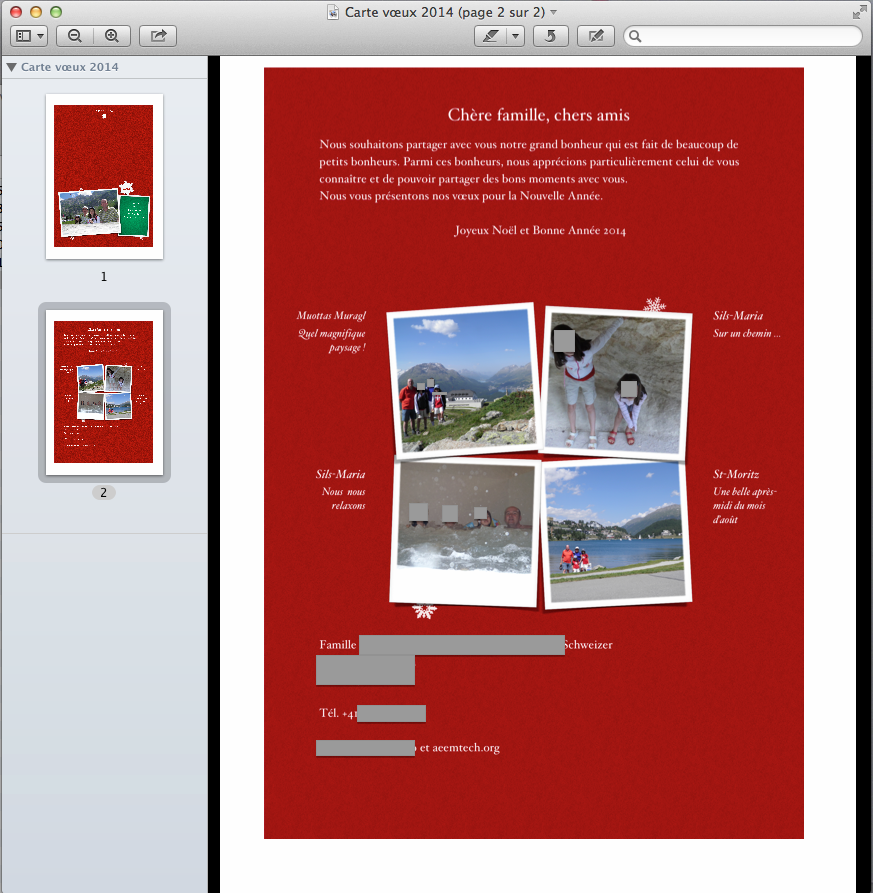Select page 1 thumbnail in sidebar
This screenshot has width=873, height=893.
104,176
